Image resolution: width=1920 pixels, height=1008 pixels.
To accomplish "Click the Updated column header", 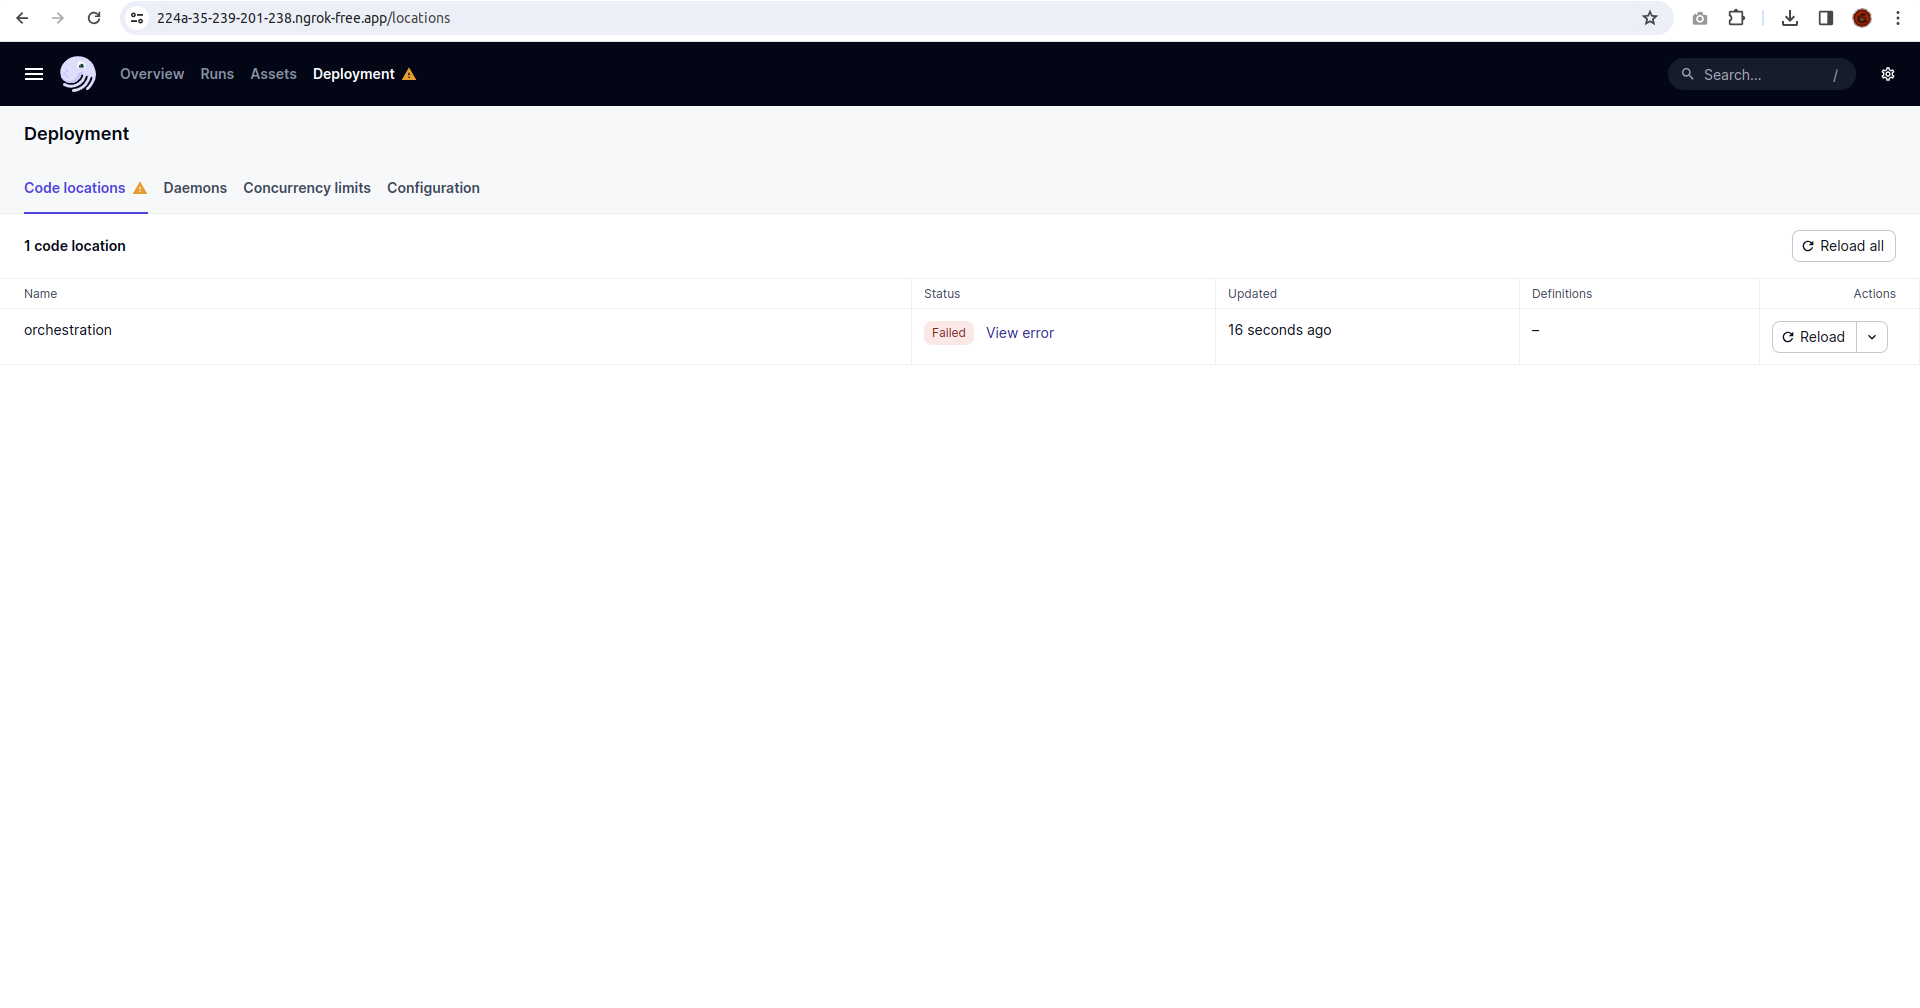I will tap(1252, 294).
